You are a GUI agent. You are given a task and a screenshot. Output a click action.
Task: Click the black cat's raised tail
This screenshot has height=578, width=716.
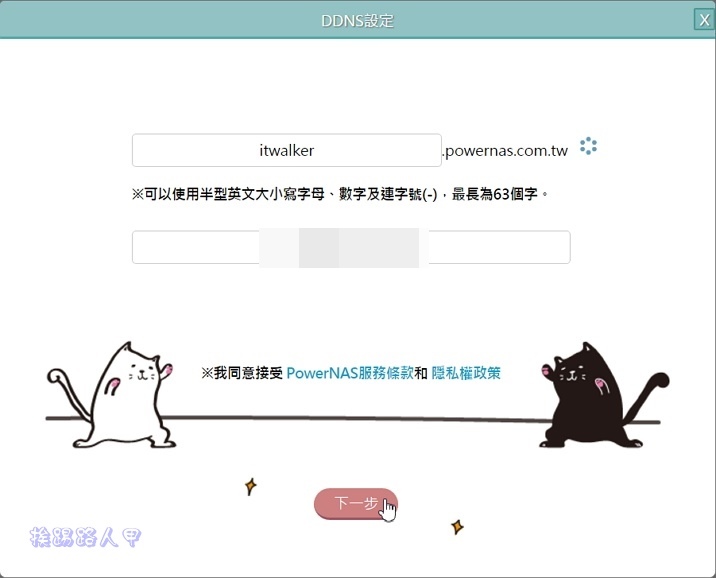[x=646, y=396]
